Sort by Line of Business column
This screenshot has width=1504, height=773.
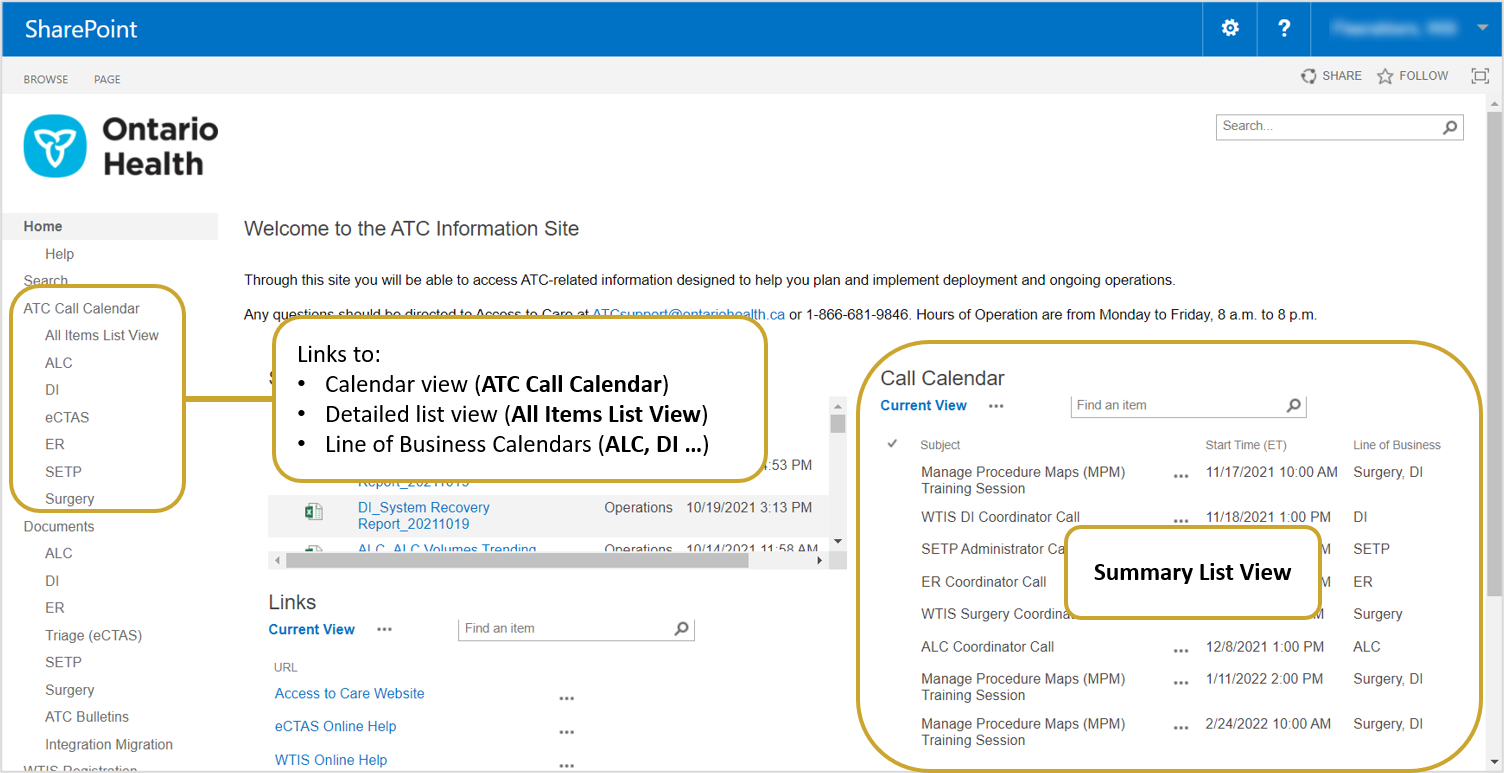tap(1397, 445)
